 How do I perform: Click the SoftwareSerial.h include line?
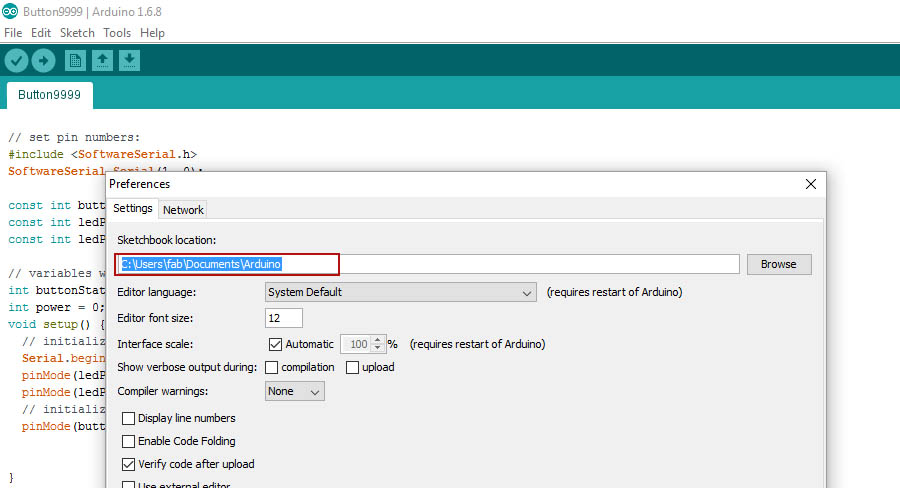click(x=103, y=154)
